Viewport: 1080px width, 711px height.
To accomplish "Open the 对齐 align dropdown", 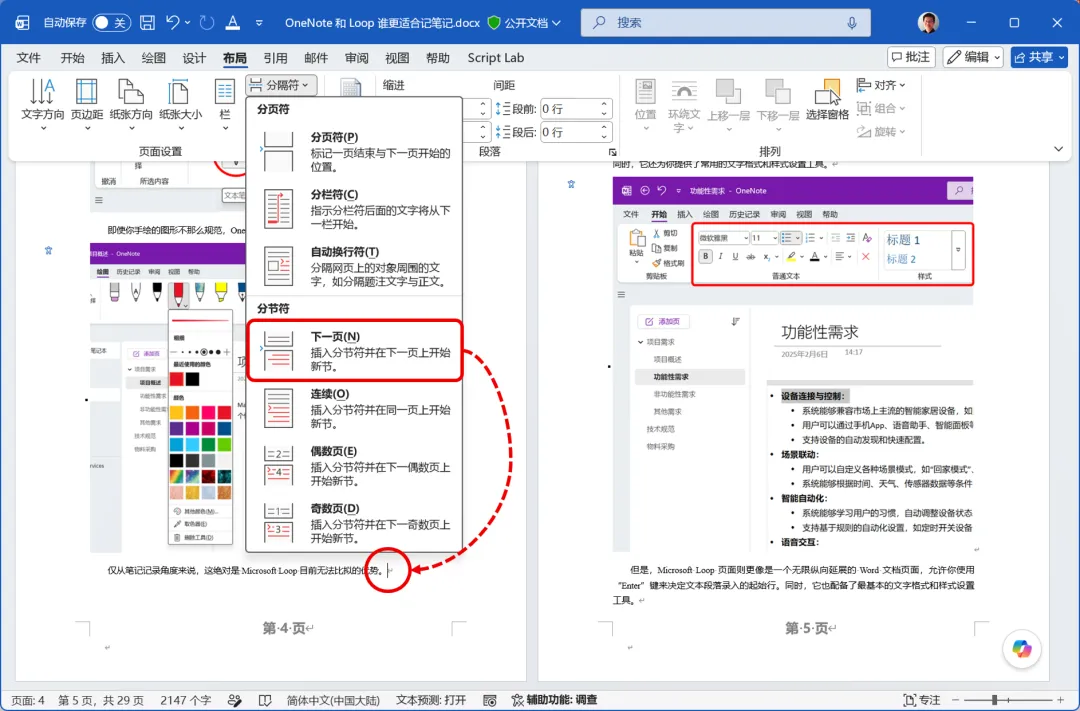I will coord(881,85).
